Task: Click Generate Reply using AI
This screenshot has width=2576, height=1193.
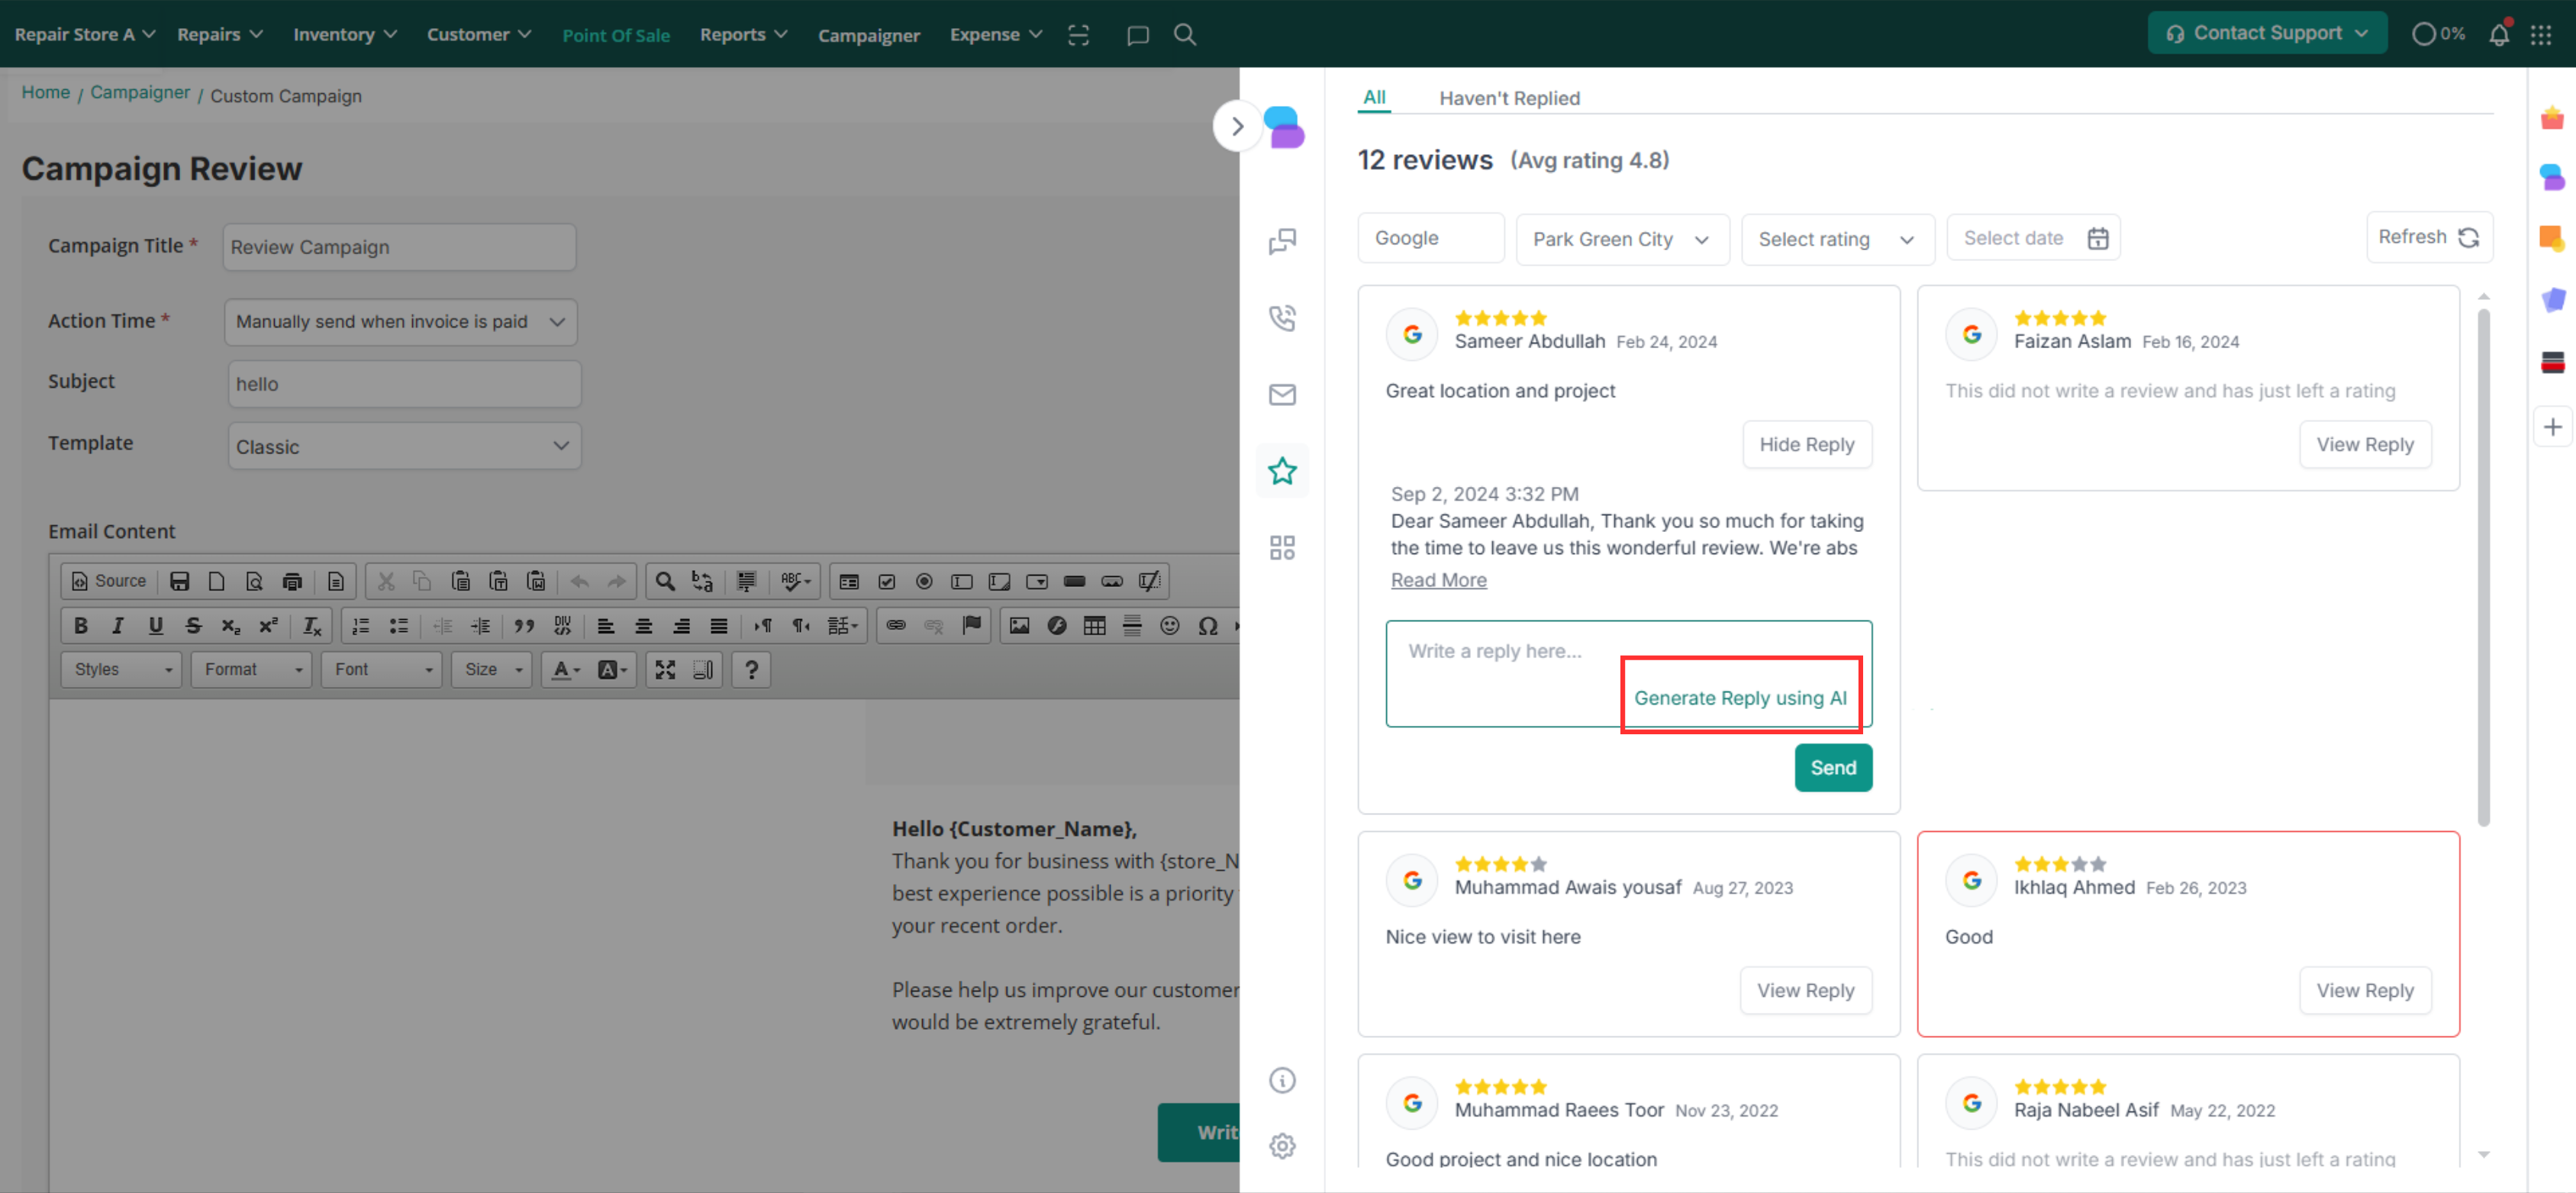Action: pyautogui.click(x=1740, y=698)
